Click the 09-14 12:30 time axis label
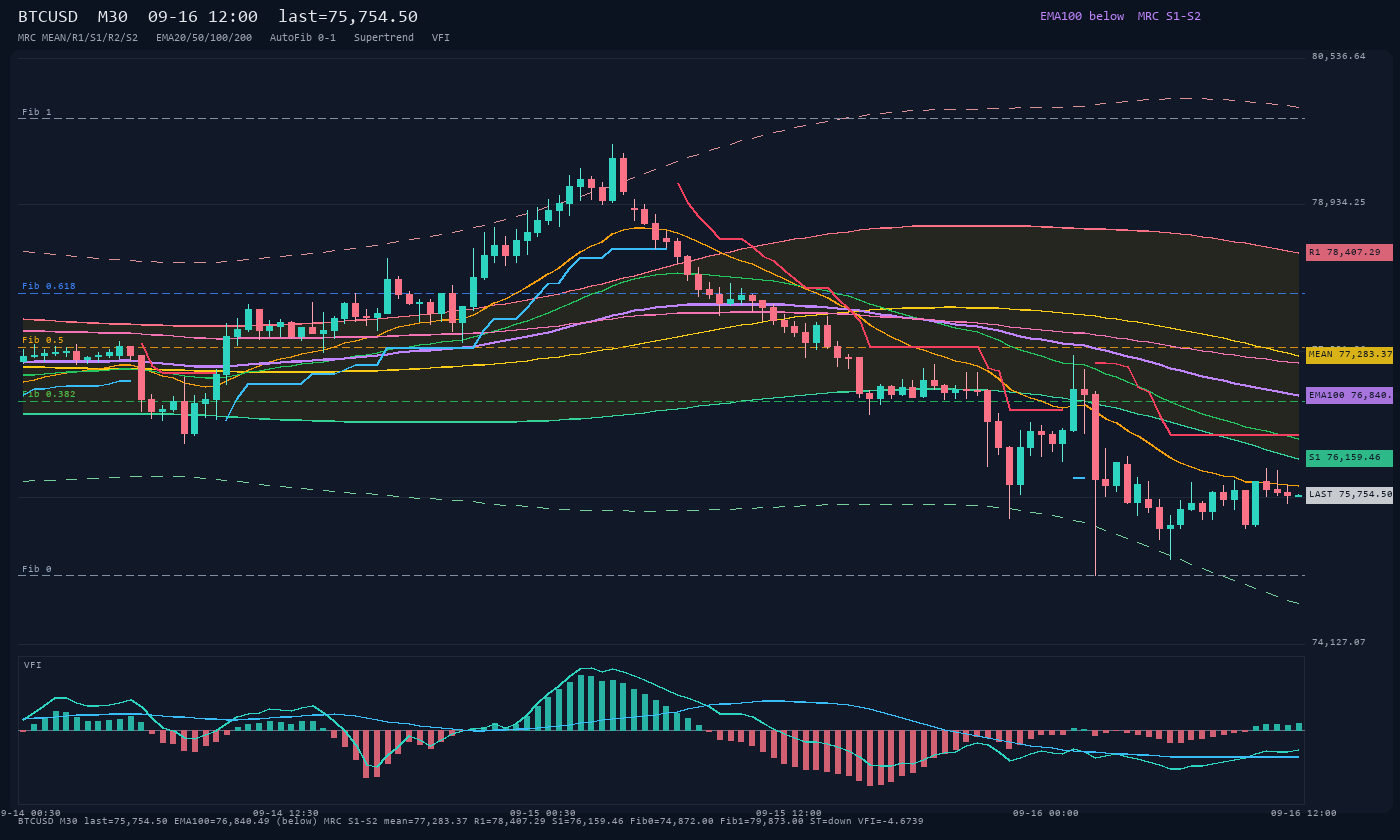The image size is (1400, 840). coord(286,813)
